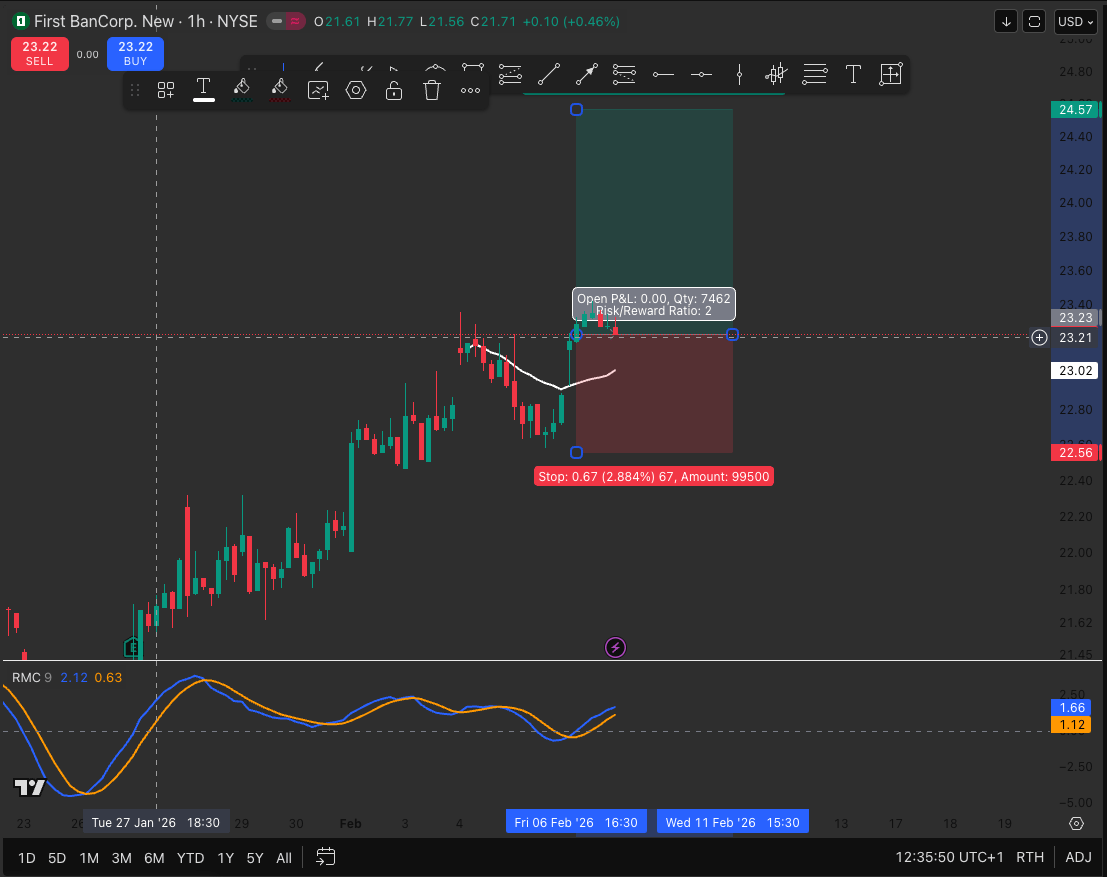Switch to 5Y range
Viewport: 1107px width, 877px height.
click(x=255, y=858)
